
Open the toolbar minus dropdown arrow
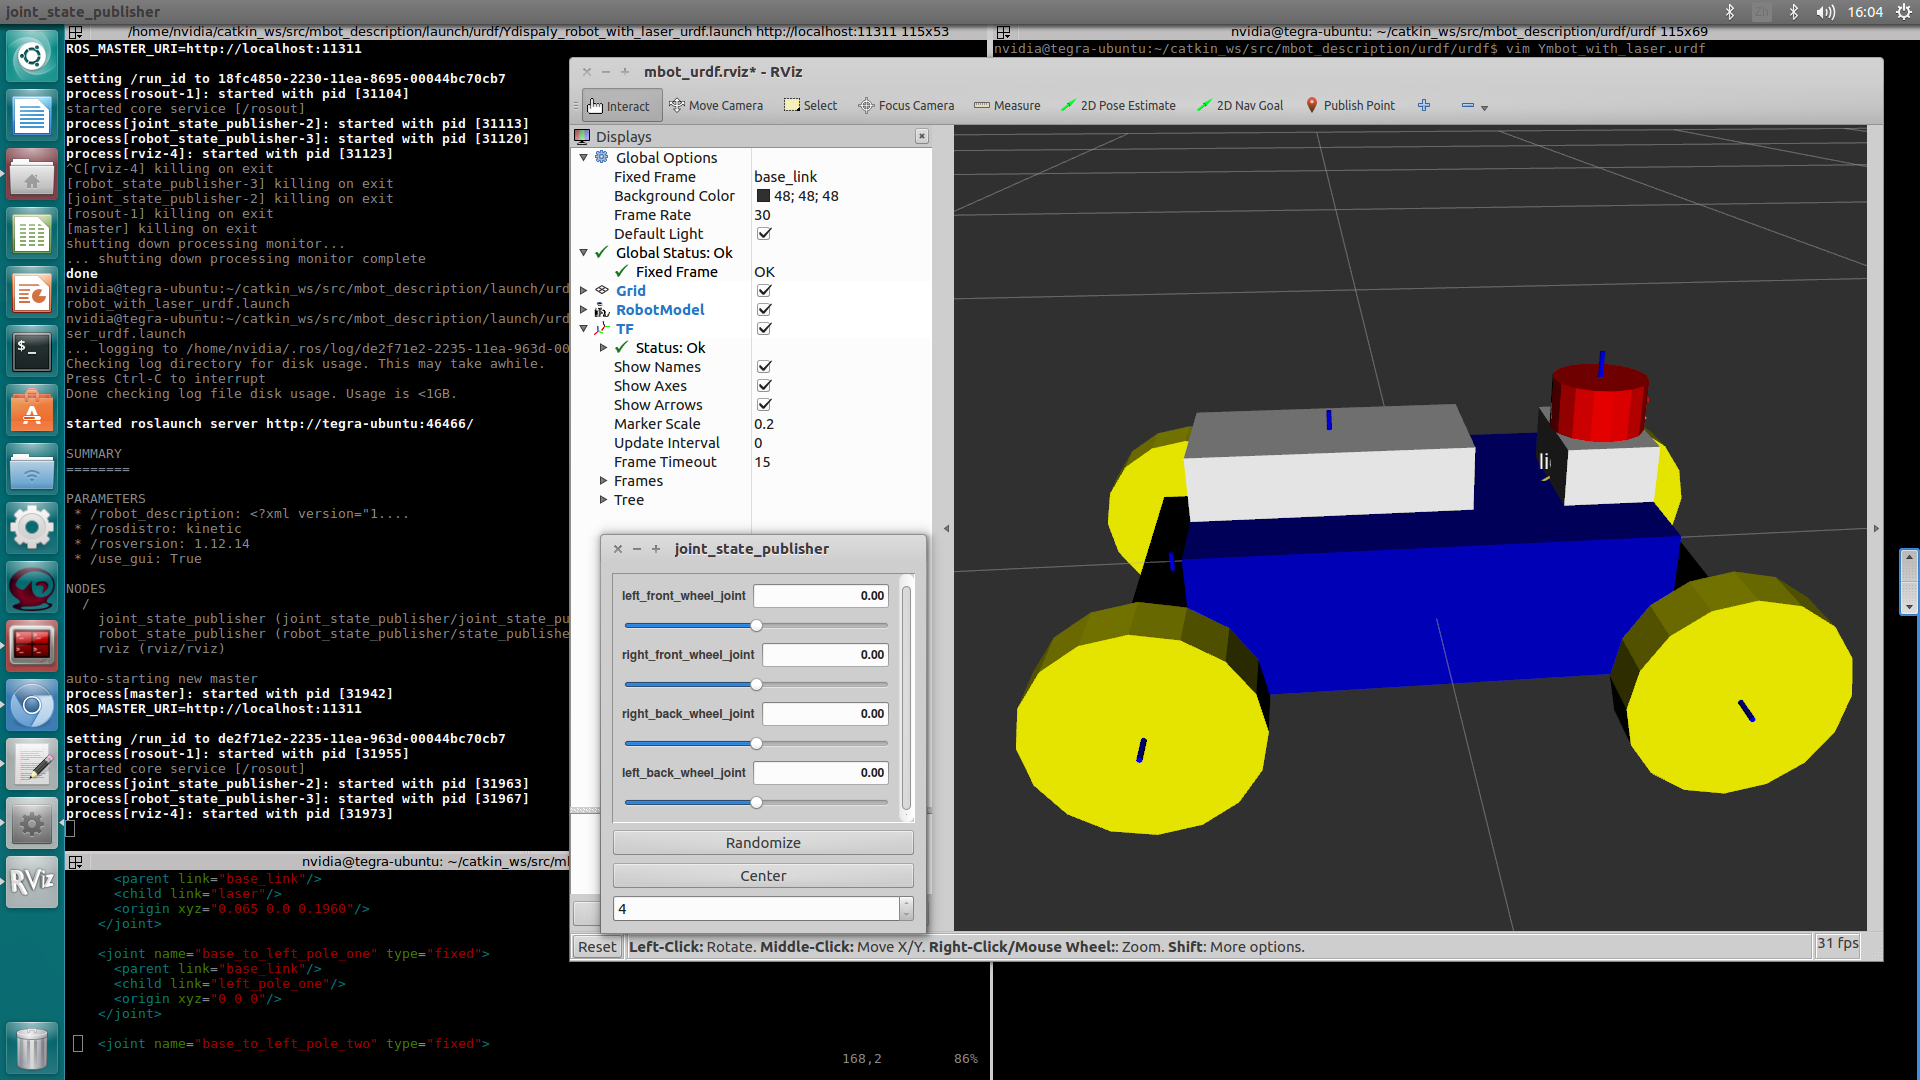(1484, 107)
